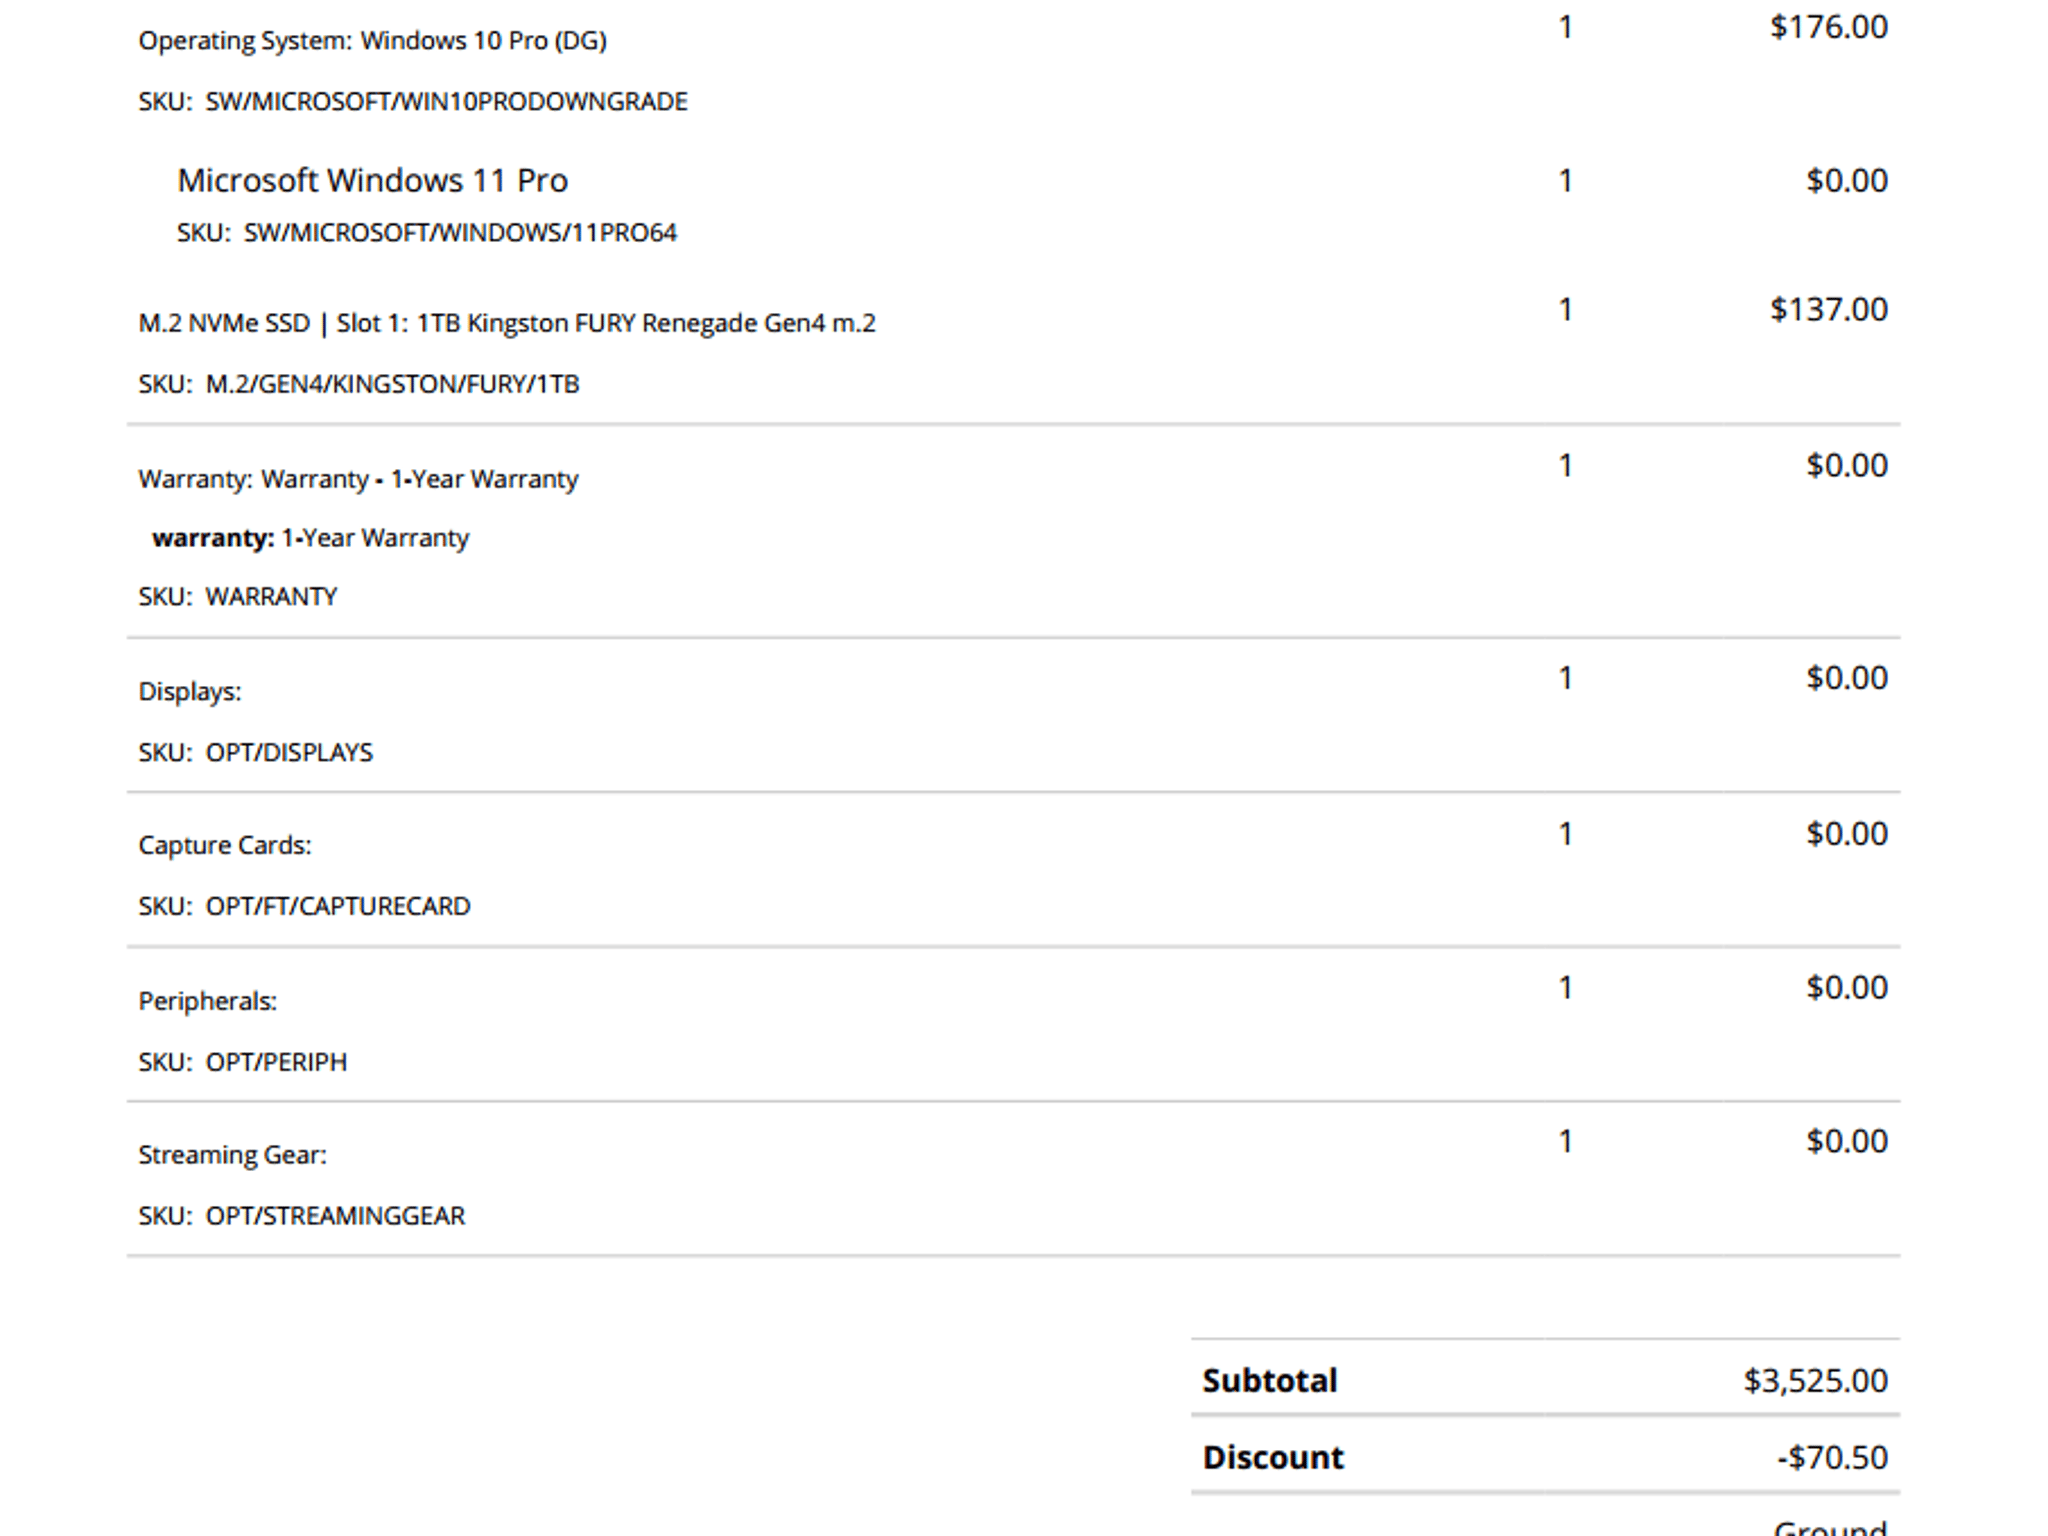Click the SW/MICROSOFT/WIN10PRODOWNGRADE SKU text
This screenshot has width=2048, height=1536.
[x=446, y=102]
